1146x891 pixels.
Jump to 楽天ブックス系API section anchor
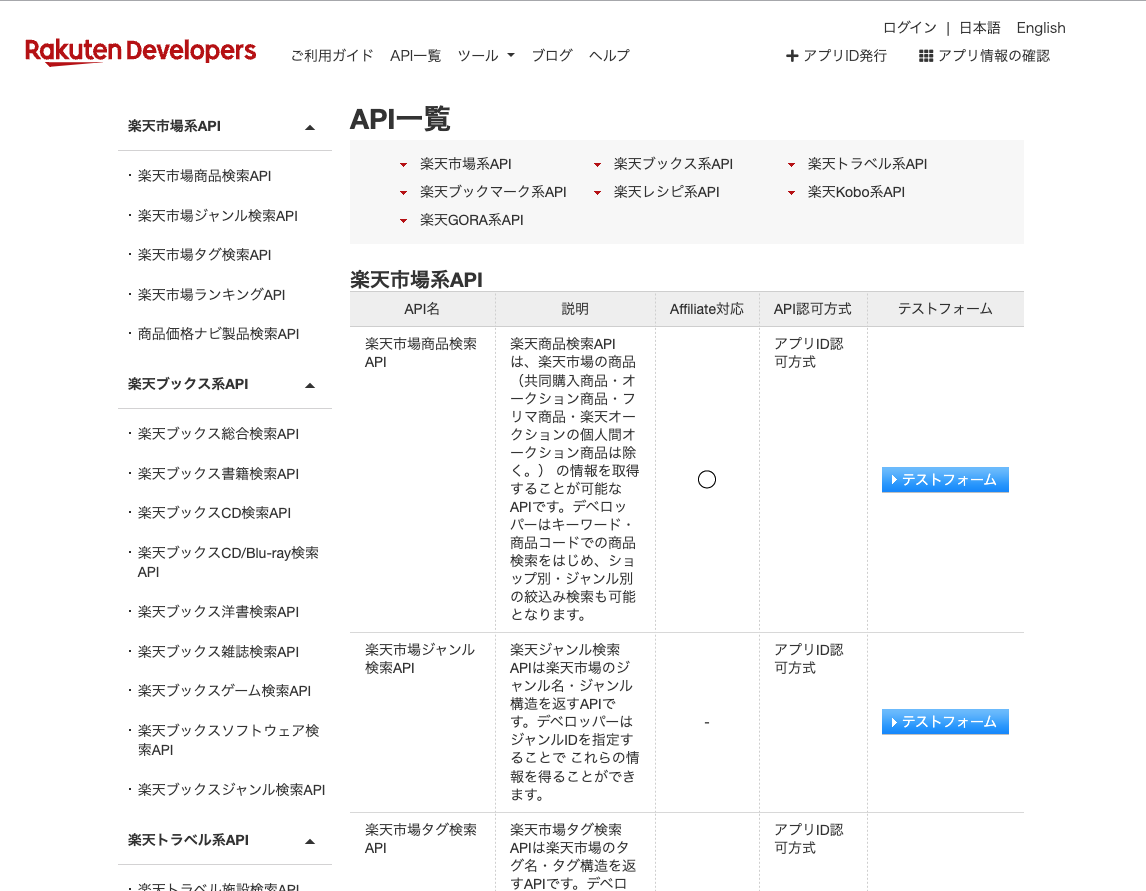click(x=673, y=164)
